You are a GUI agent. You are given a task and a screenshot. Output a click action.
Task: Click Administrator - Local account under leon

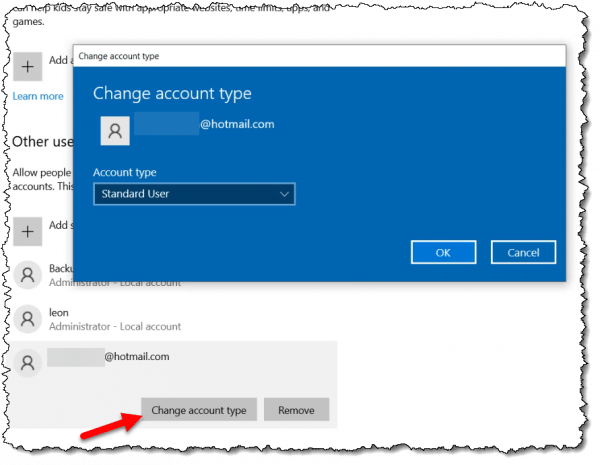(115, 326)
